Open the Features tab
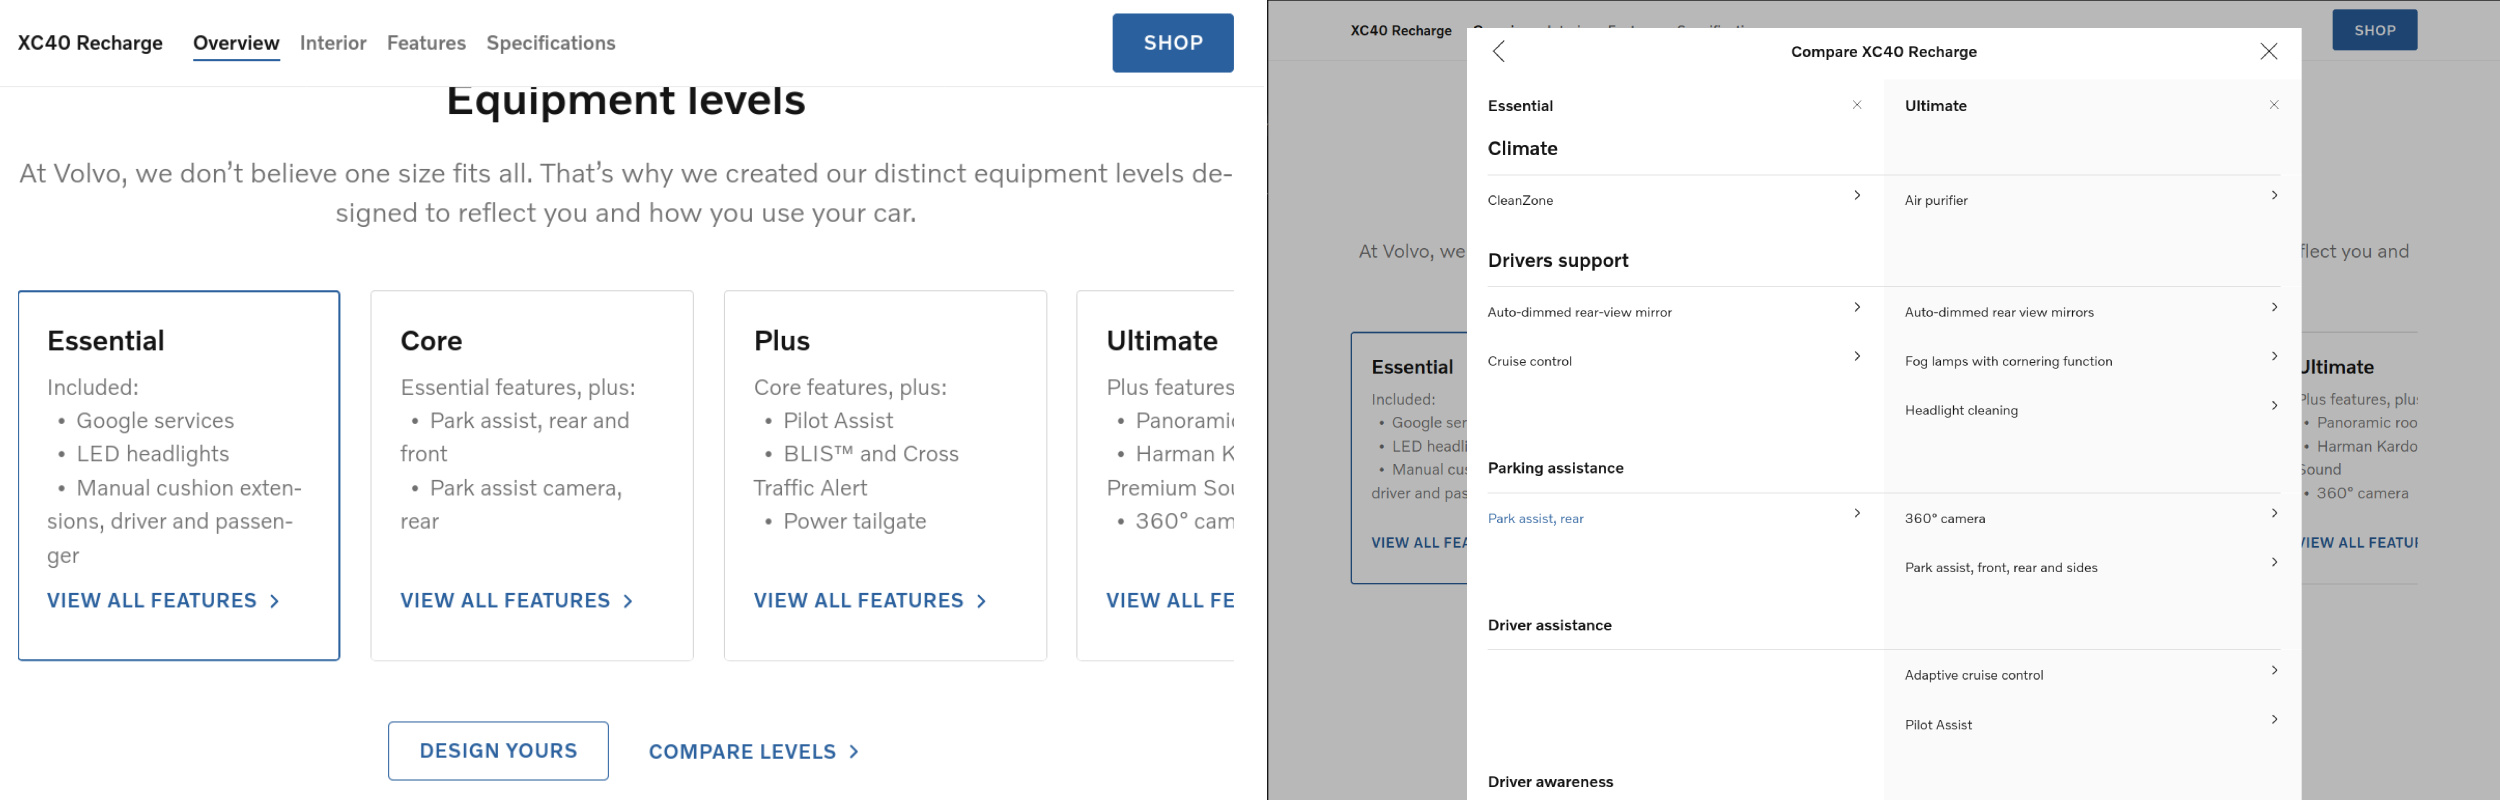Viewport: 2500px width, 800px height. click(426, 43)
